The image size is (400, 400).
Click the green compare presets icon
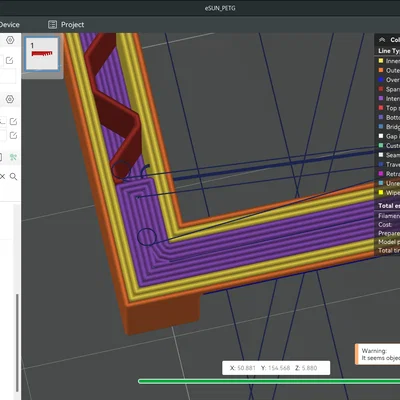coord(13,157)
